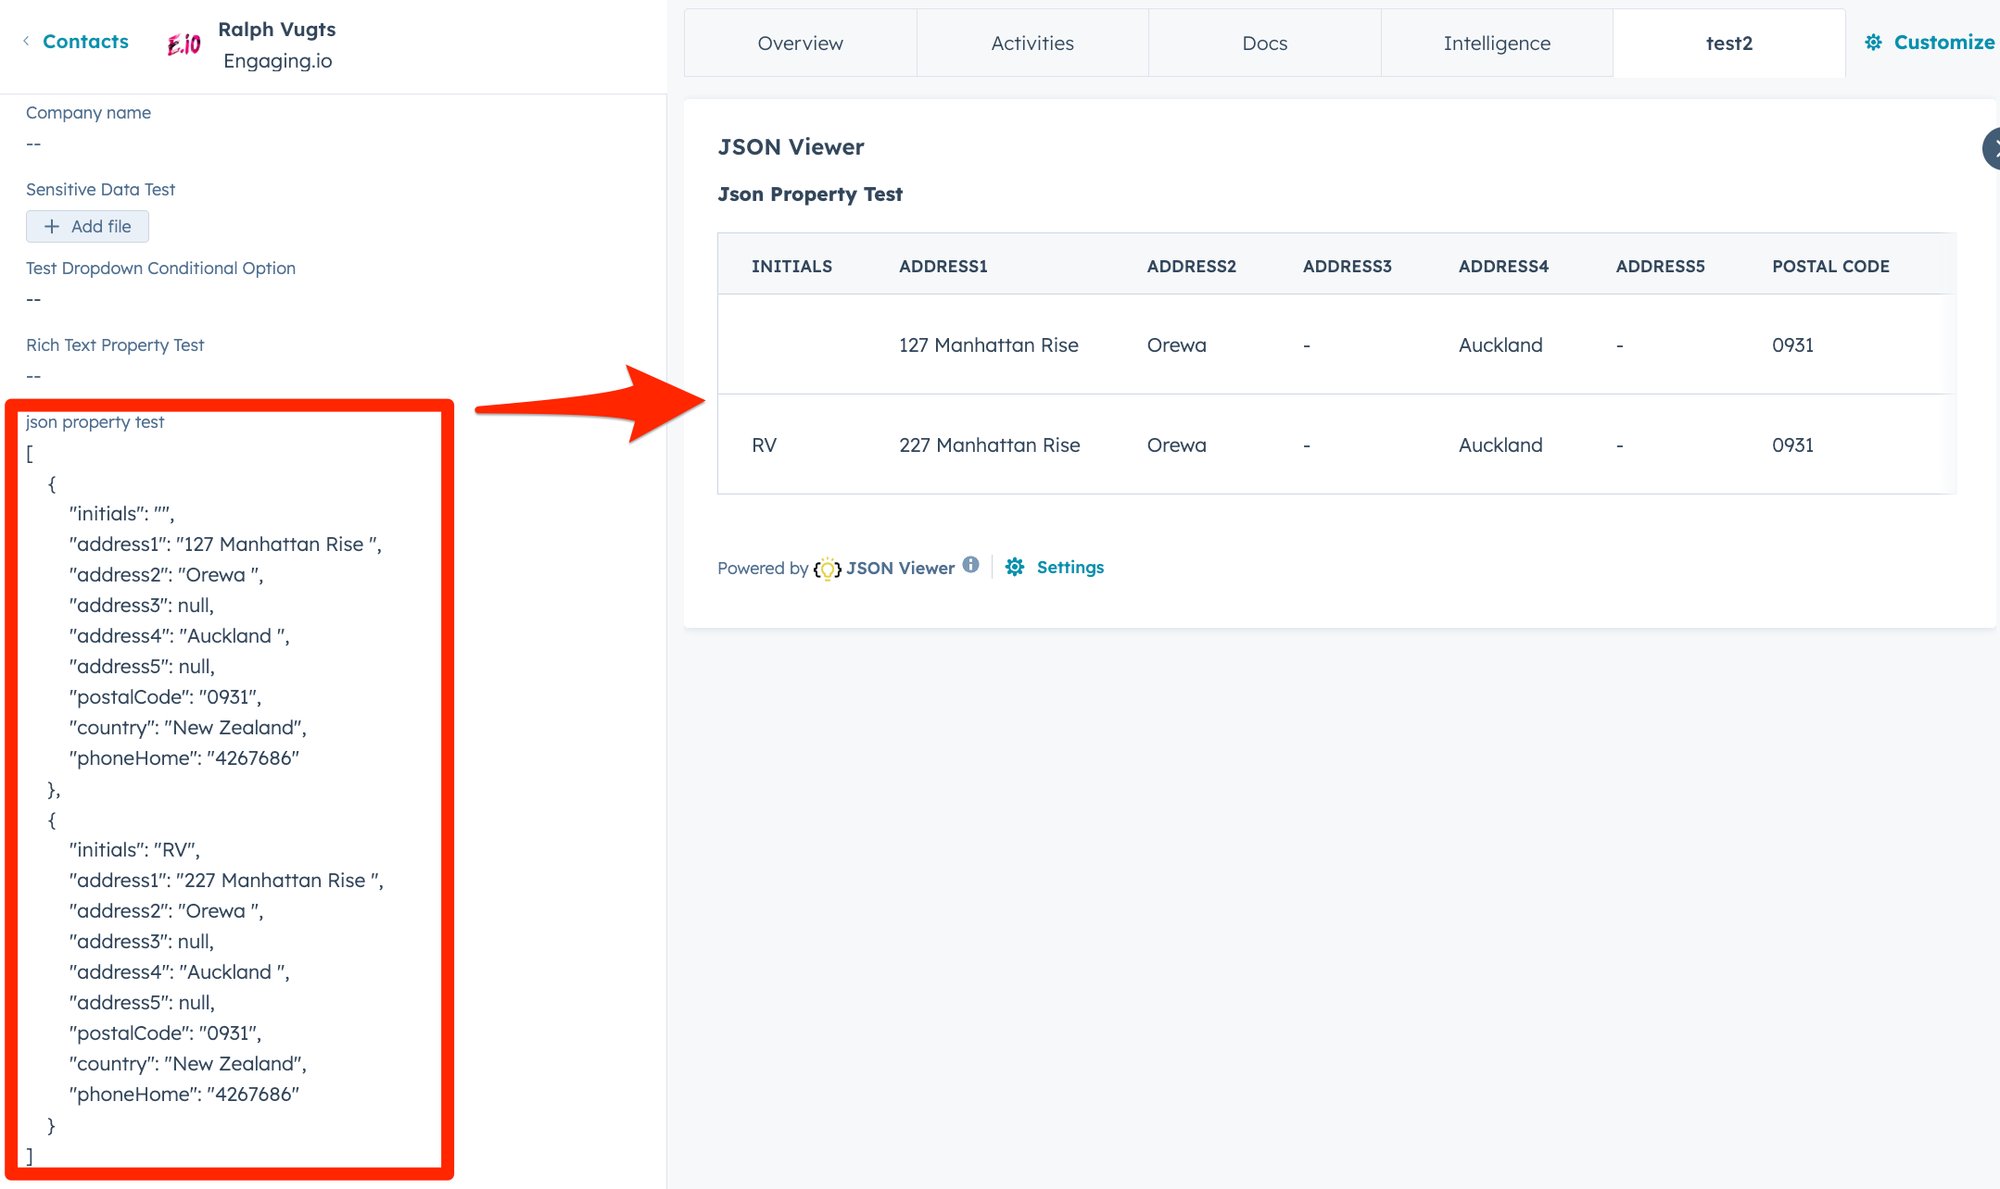2000x1189 pixels.
Task: Click the Test Dropdown Conditional Option value
Action: coord(34,299)
